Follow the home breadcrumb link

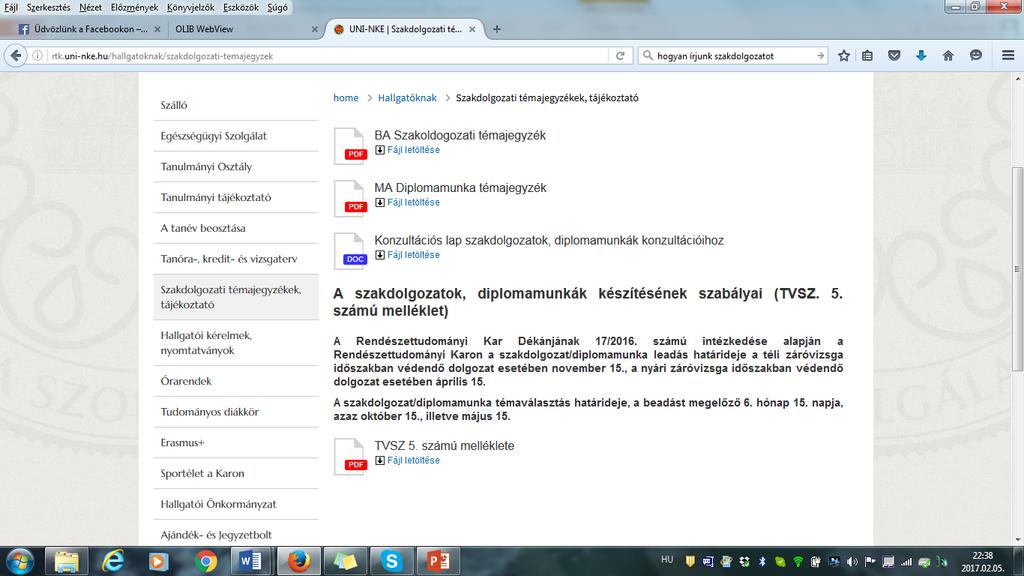coord(345,97)
